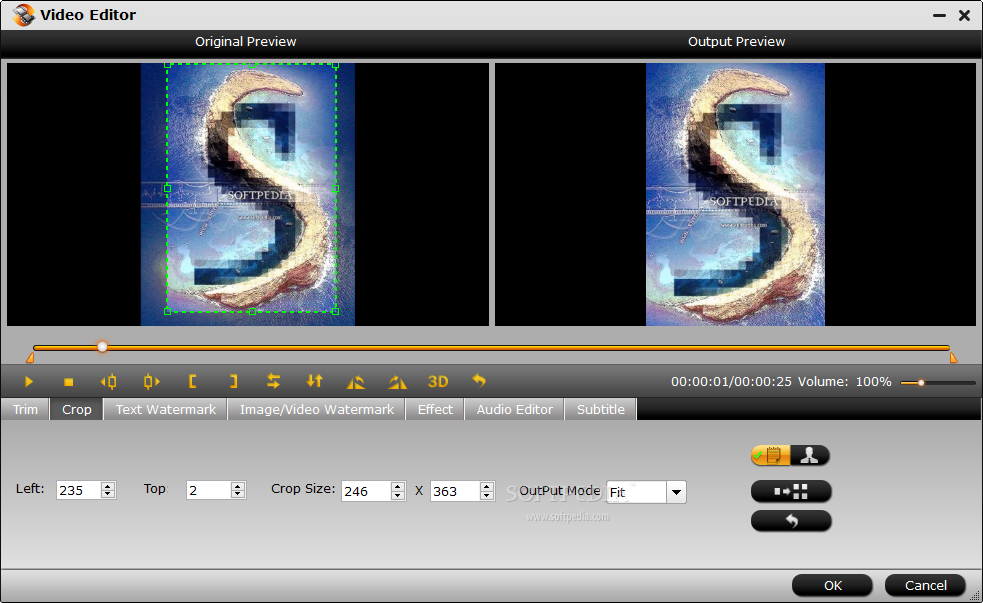This screenshot has width=983, height=603.
Task: Click the Volume slider handle
Action: [921, 382]
